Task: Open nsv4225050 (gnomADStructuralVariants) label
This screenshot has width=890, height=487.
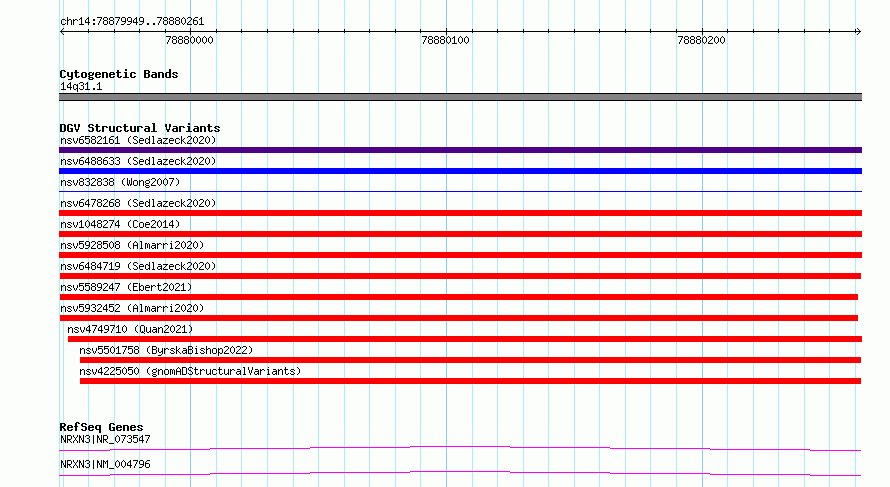Action: (x=190, y=371)
